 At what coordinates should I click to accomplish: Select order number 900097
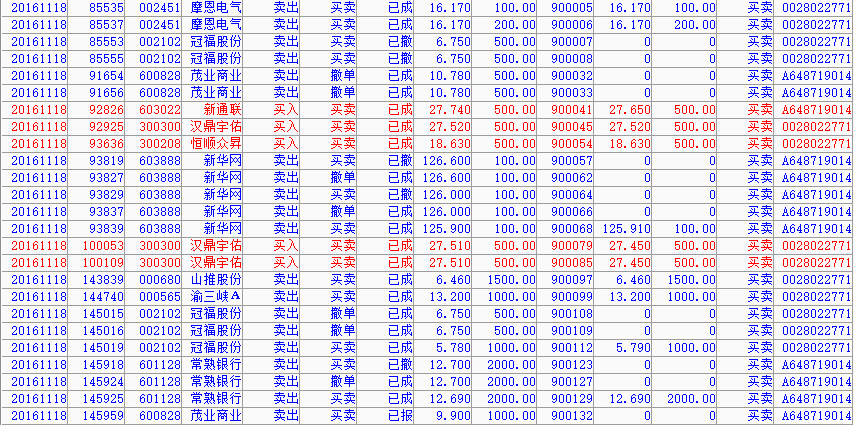[x=572, y=280]
